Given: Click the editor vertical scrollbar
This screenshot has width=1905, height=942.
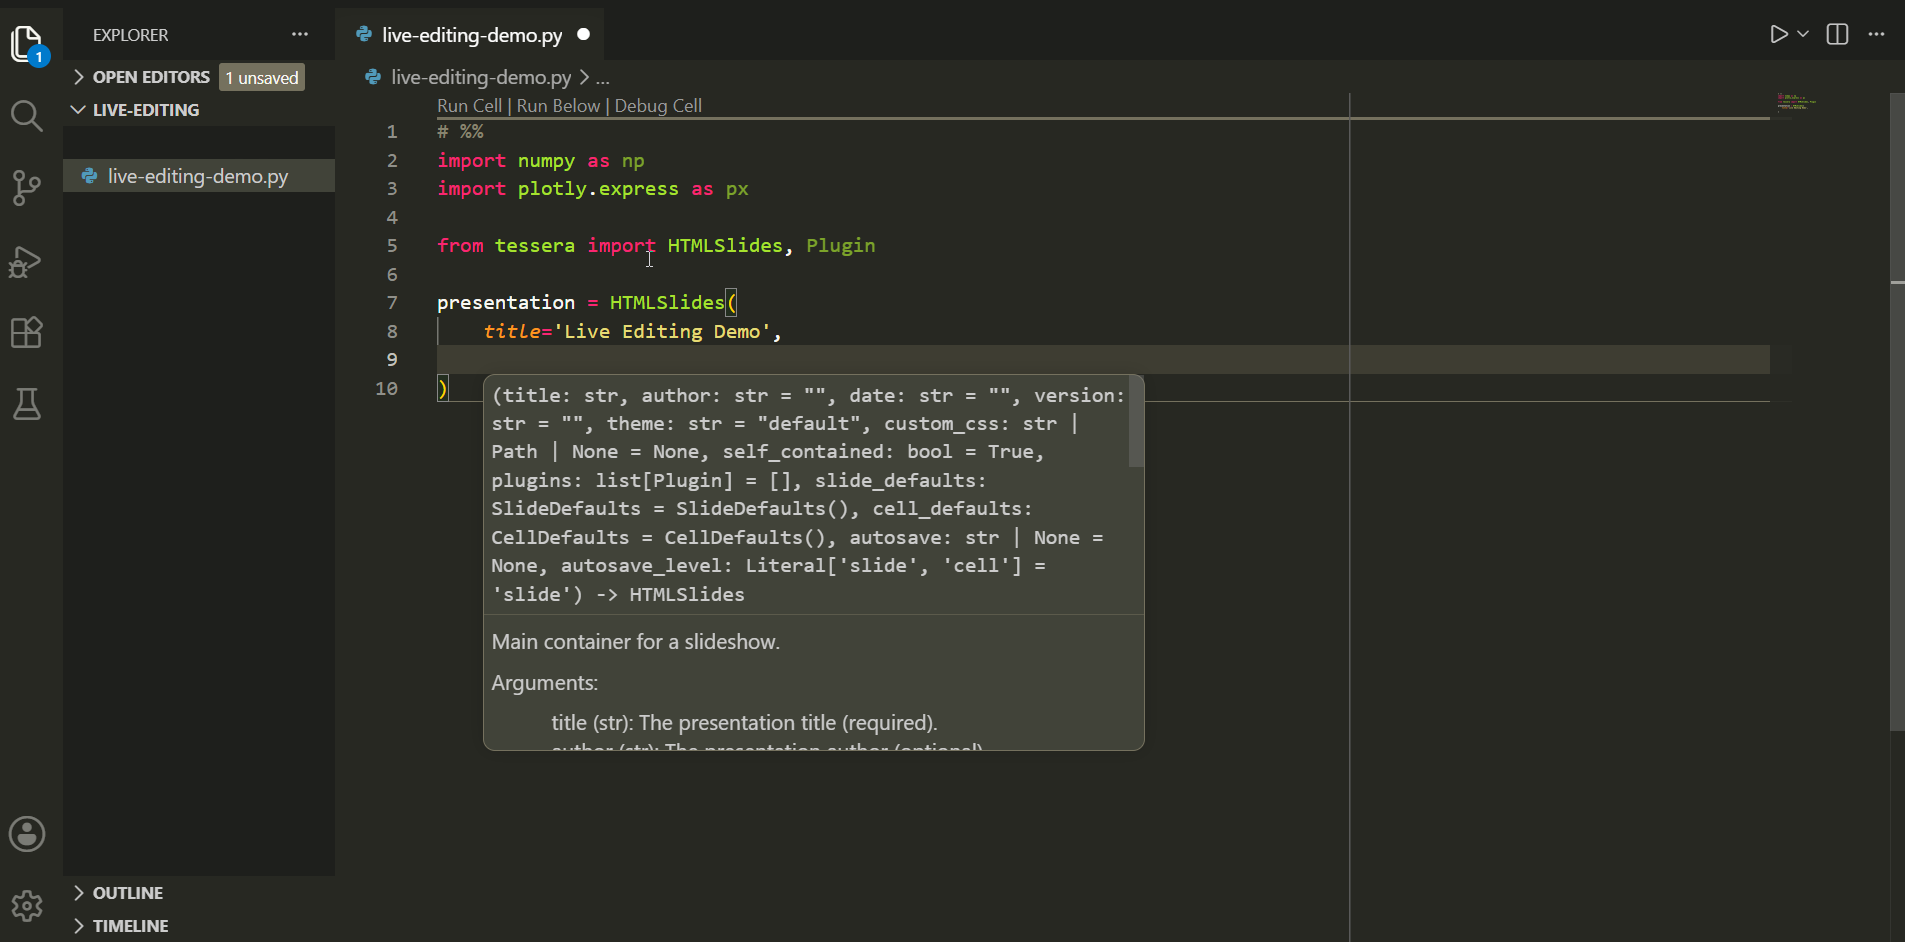Looking at the screenshot, I should pos(1897,412).
